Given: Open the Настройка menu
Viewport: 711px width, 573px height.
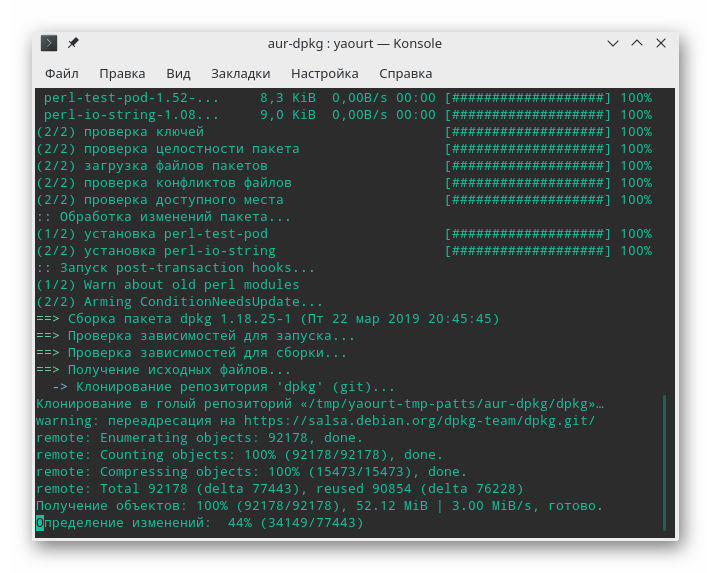Looking at the screenshot, I should [325, 74].
